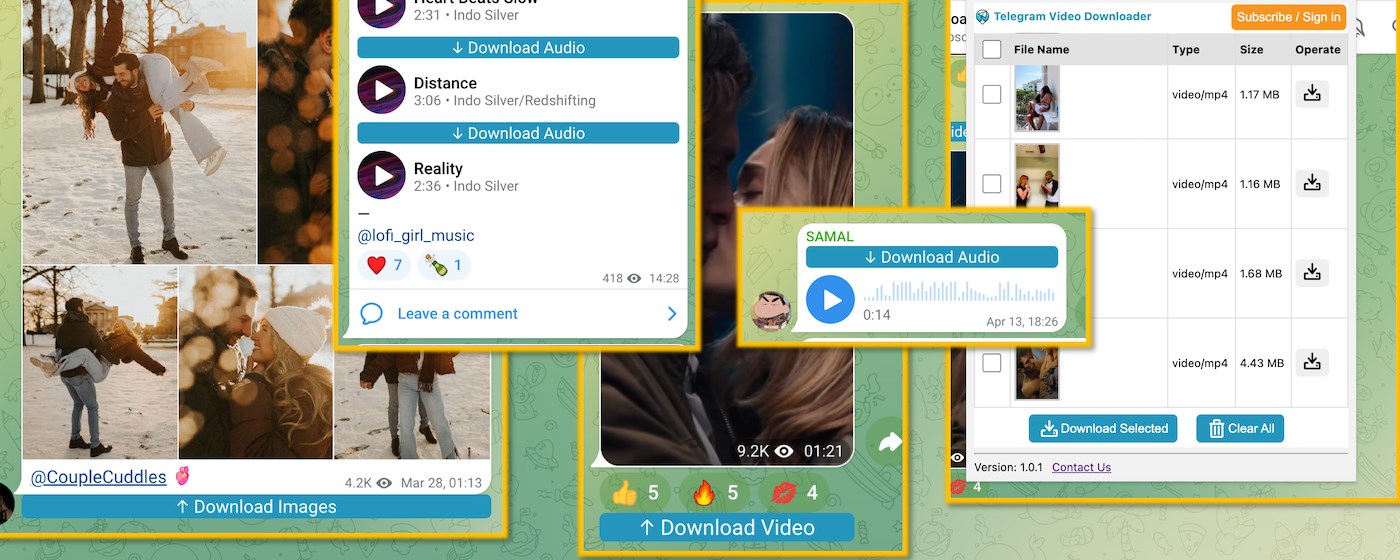Click the speech bubble comment icon

tap(371, 314)
